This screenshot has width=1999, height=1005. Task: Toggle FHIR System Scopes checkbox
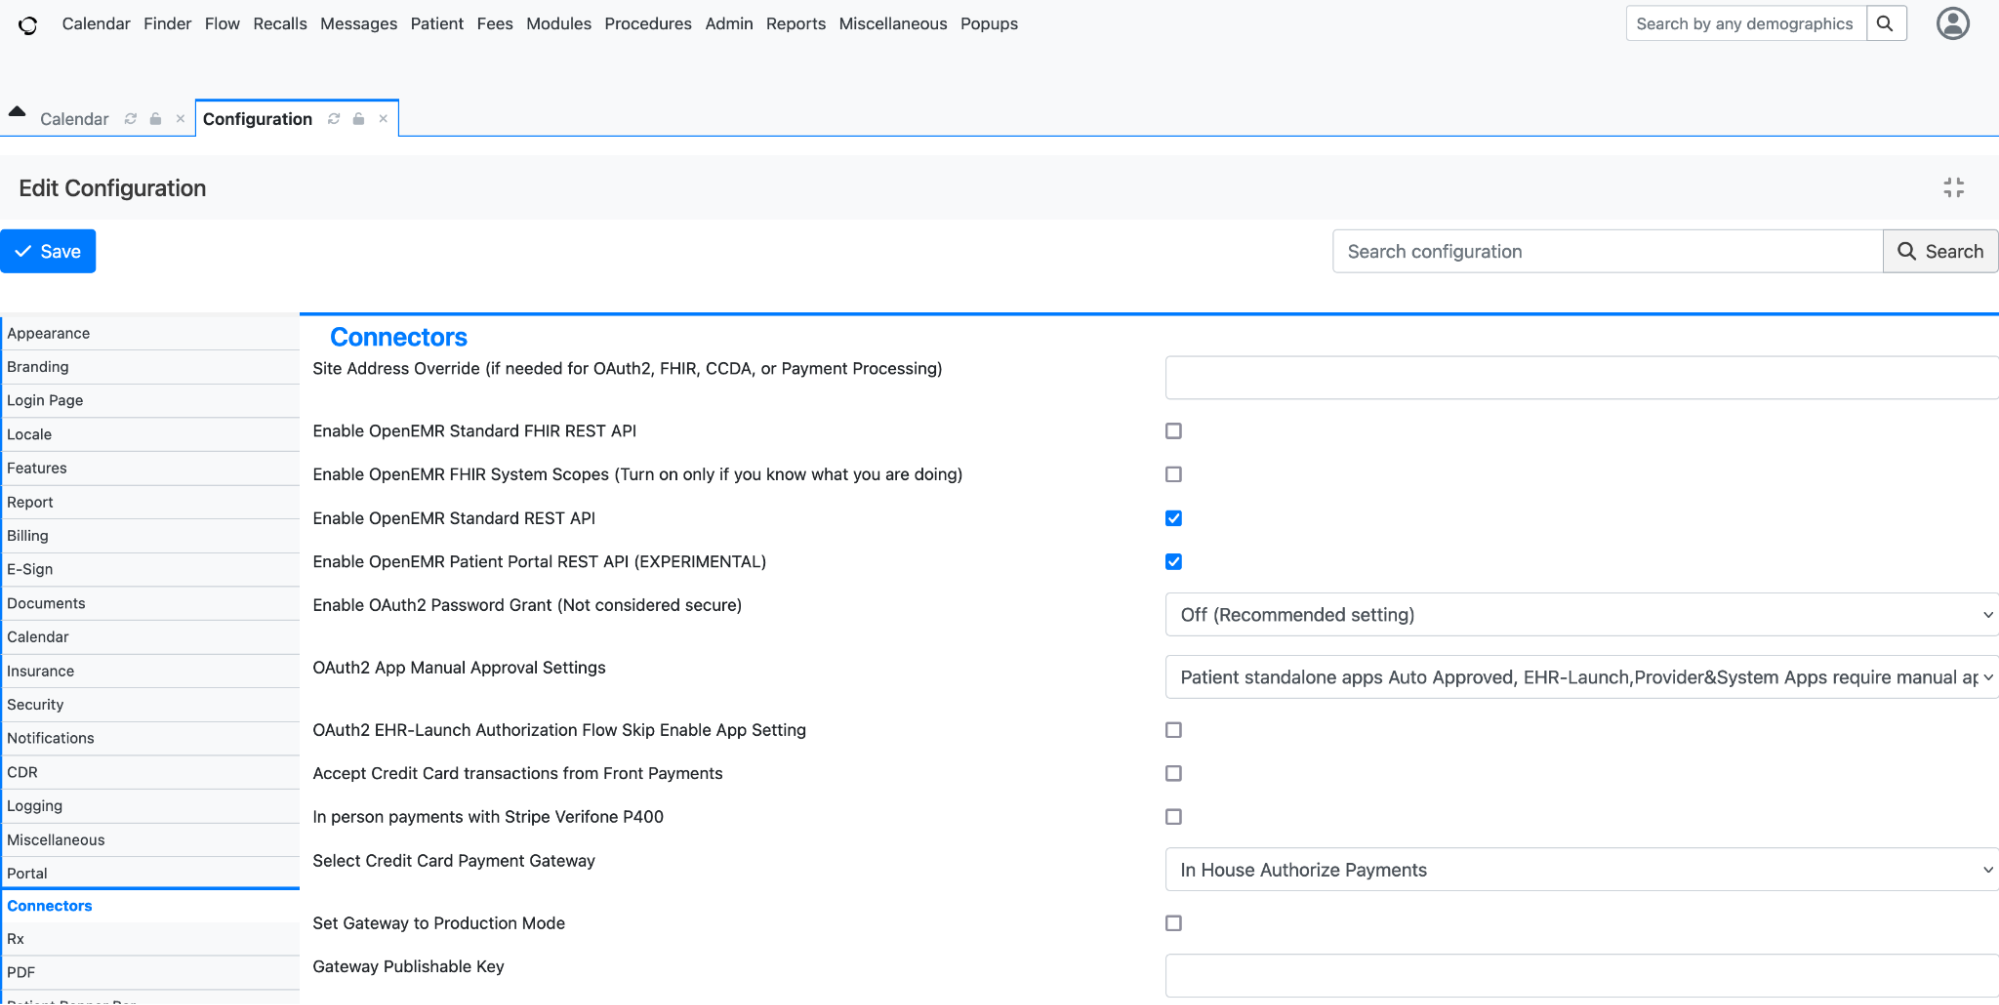[x=1173, y=475]
